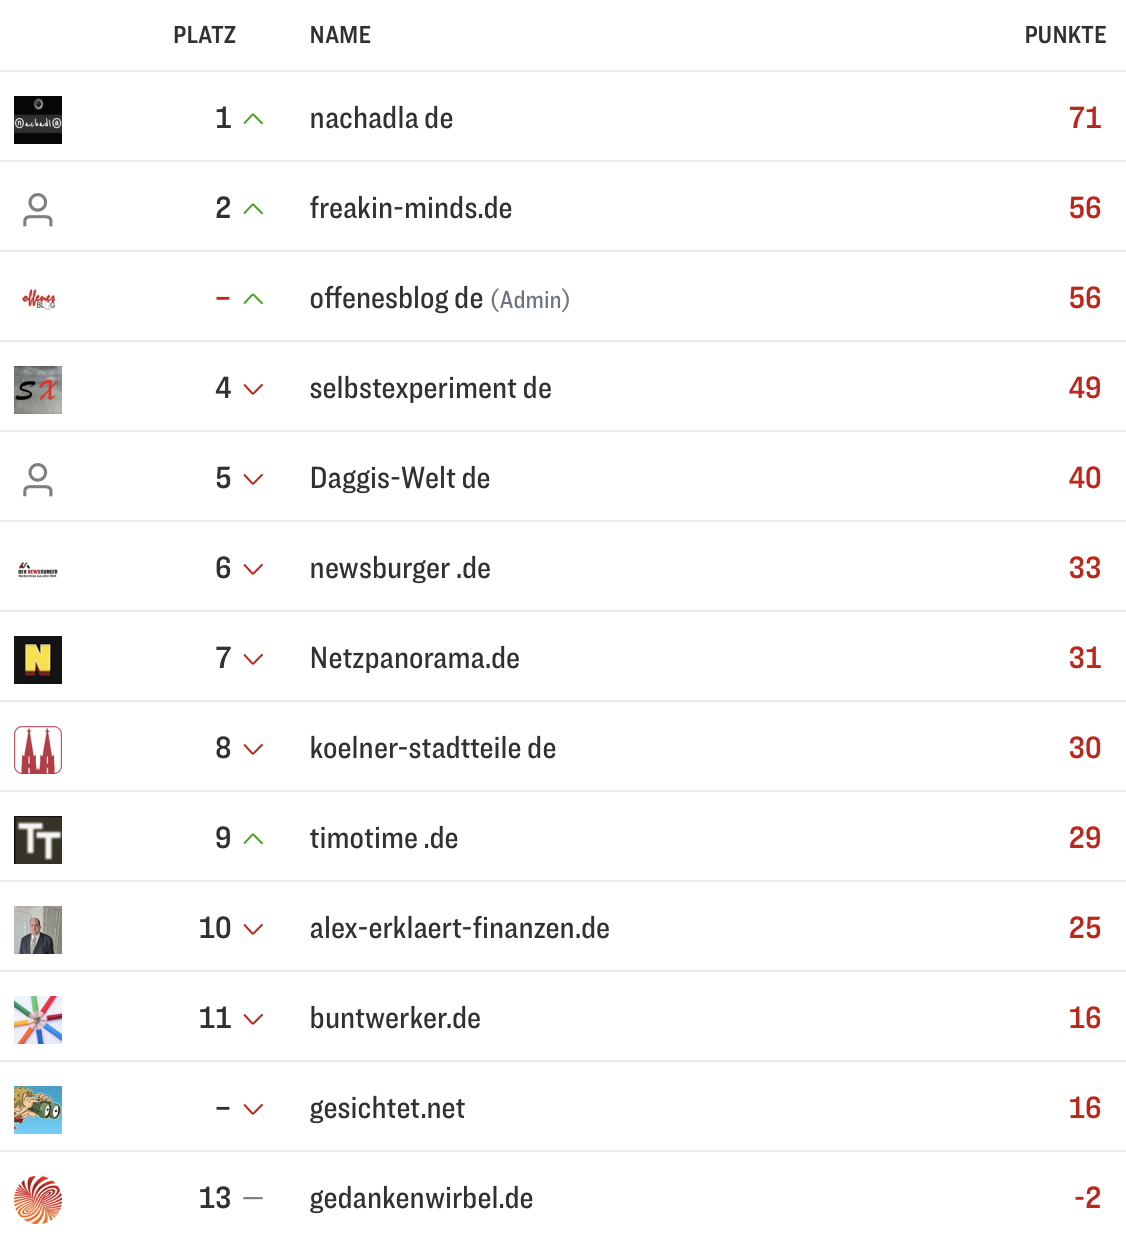
Task: Sort the list by PUNKTE column header
Action: [x=1064, y=36]
